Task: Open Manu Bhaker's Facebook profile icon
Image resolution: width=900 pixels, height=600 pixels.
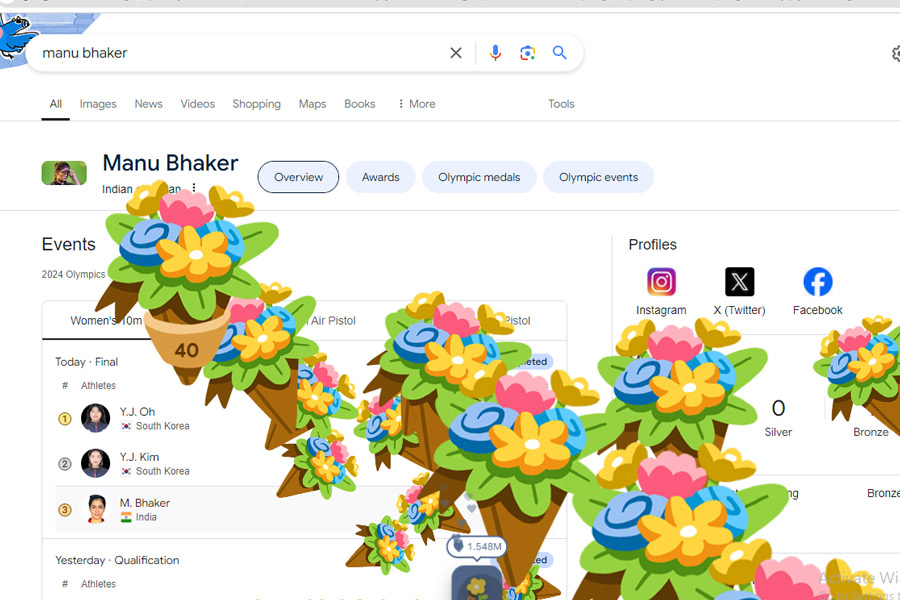Action: pos(818,282)
